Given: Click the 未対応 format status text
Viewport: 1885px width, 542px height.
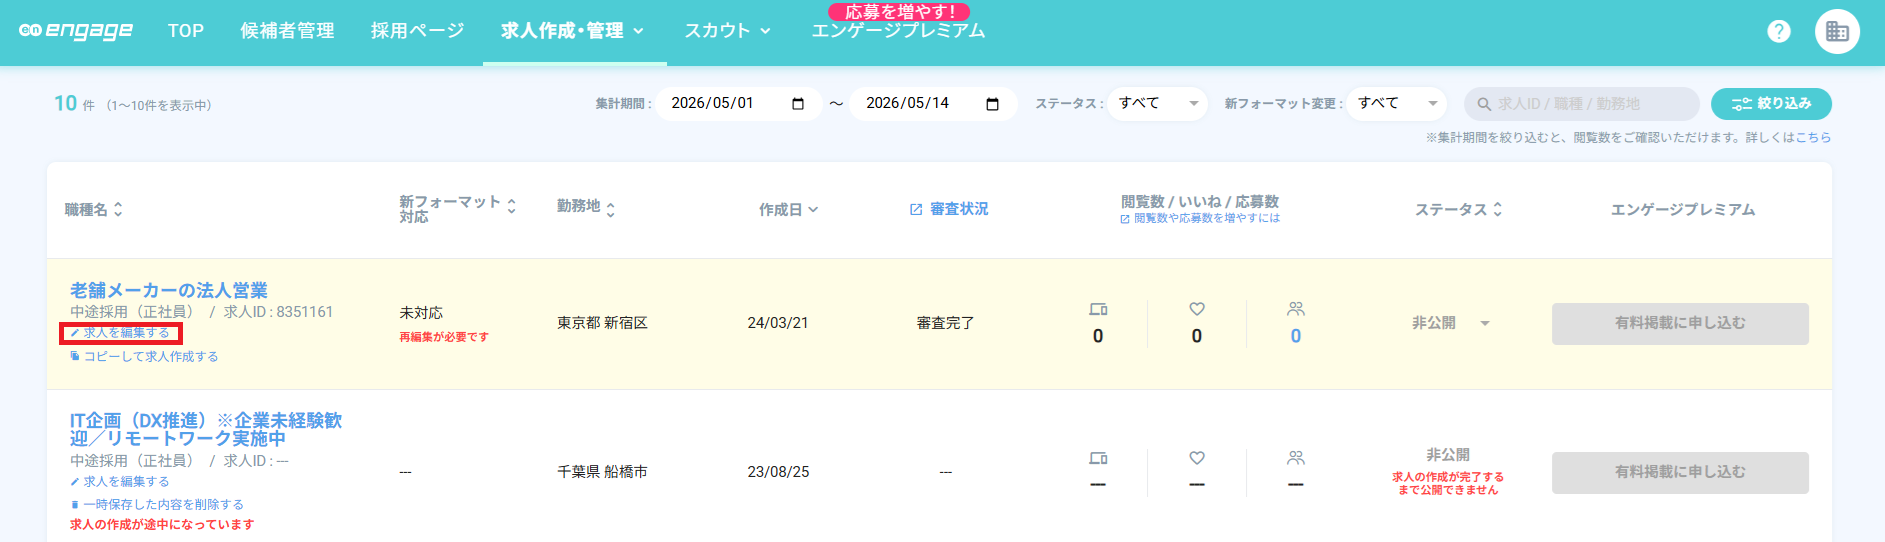Looking at the screenshot, I should point(421,313).
